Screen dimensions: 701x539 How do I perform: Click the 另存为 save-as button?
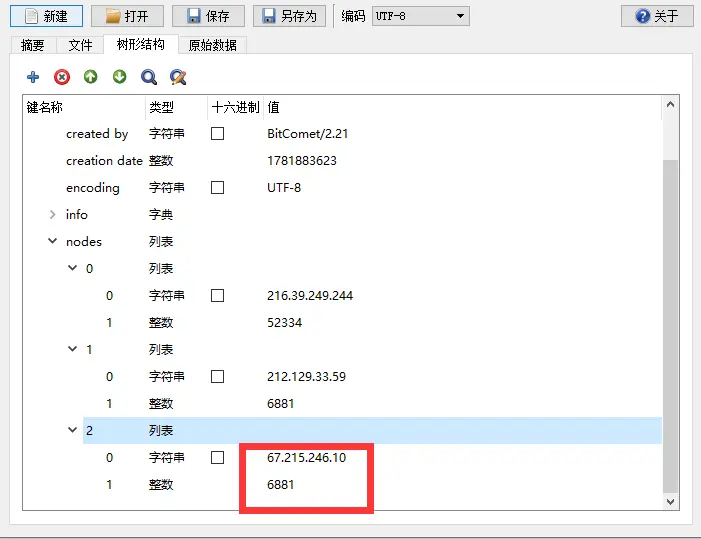tap(289, 16)
